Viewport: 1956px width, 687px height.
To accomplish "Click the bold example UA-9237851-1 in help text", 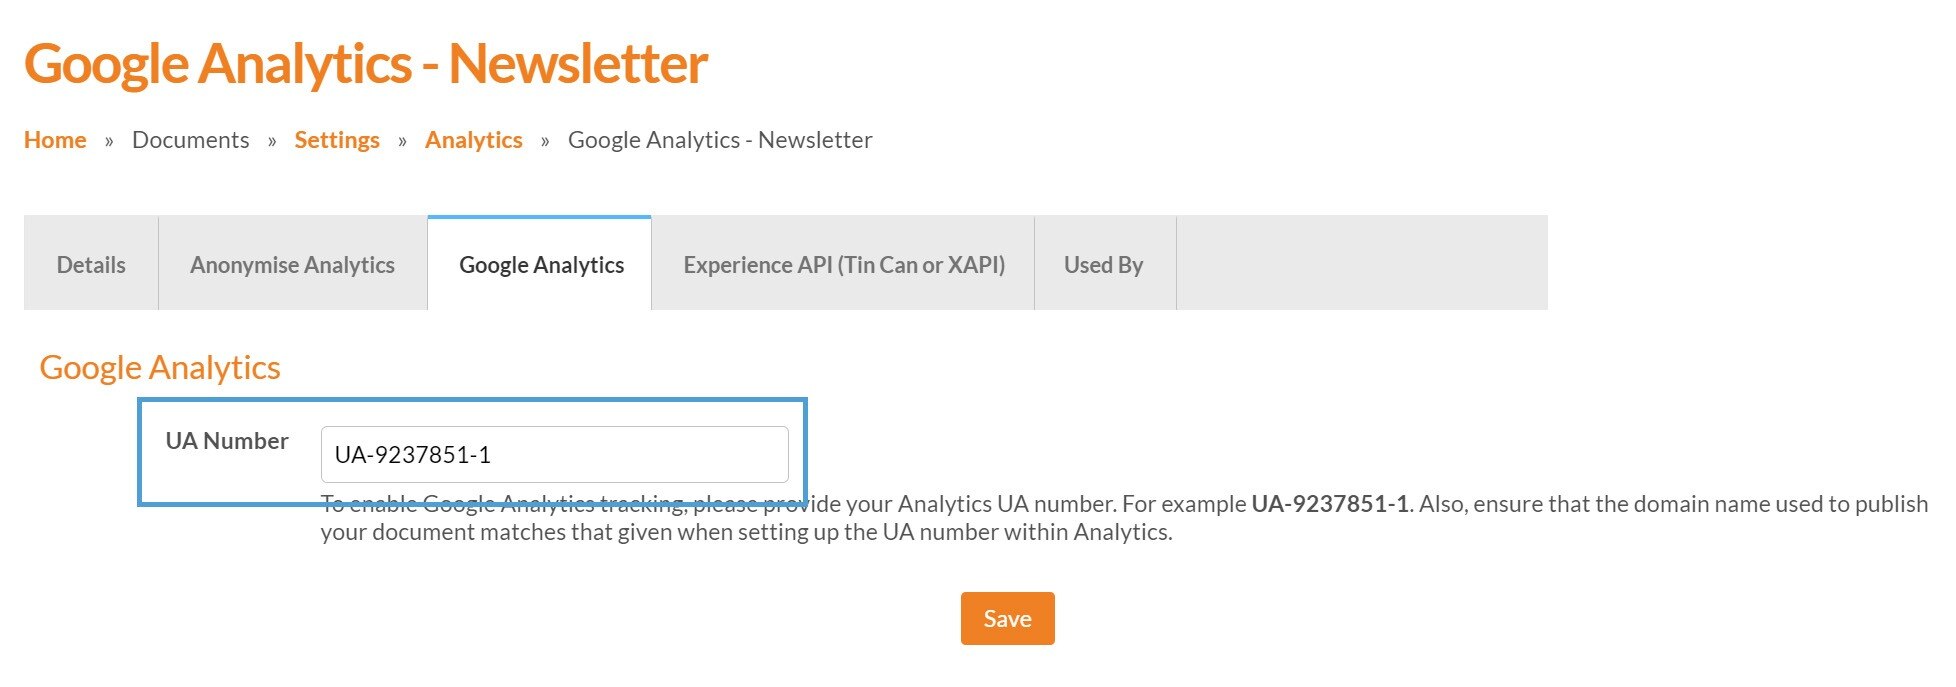I will click(1329, 504).
